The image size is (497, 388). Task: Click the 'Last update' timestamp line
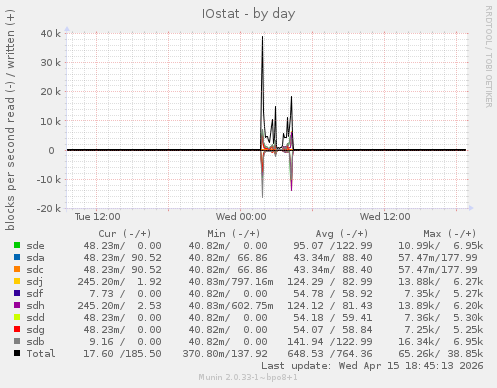[372, 366]
